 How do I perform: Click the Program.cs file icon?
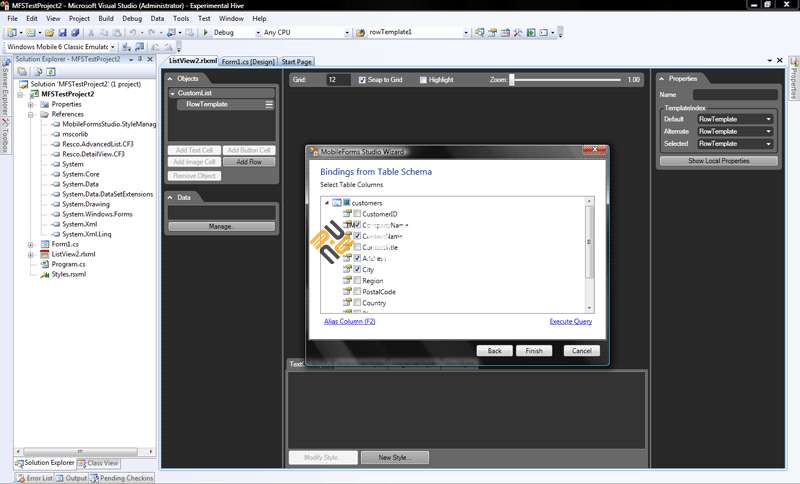pos(44,264)
